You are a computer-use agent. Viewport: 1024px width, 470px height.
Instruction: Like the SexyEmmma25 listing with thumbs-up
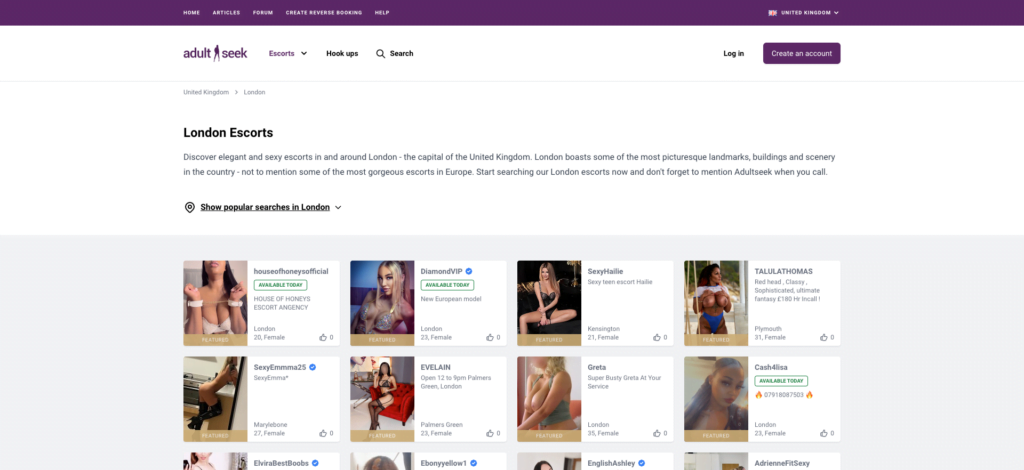pos(323,433)
